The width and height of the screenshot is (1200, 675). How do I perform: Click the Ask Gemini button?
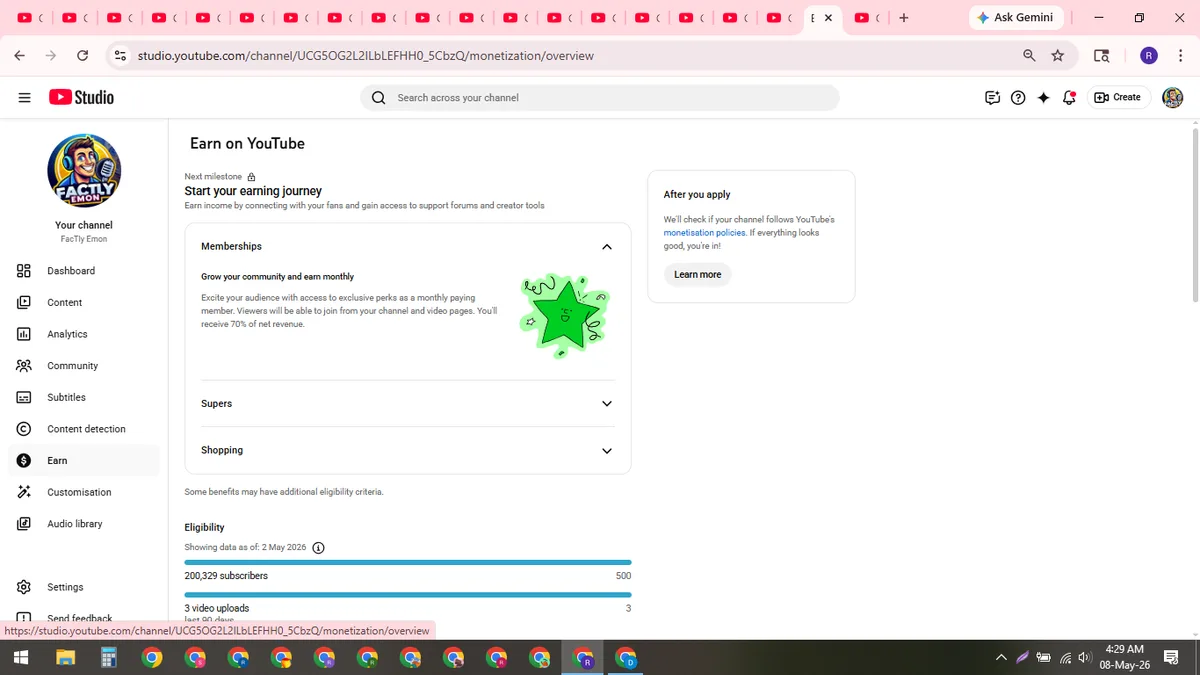[x=1015, y=18]
